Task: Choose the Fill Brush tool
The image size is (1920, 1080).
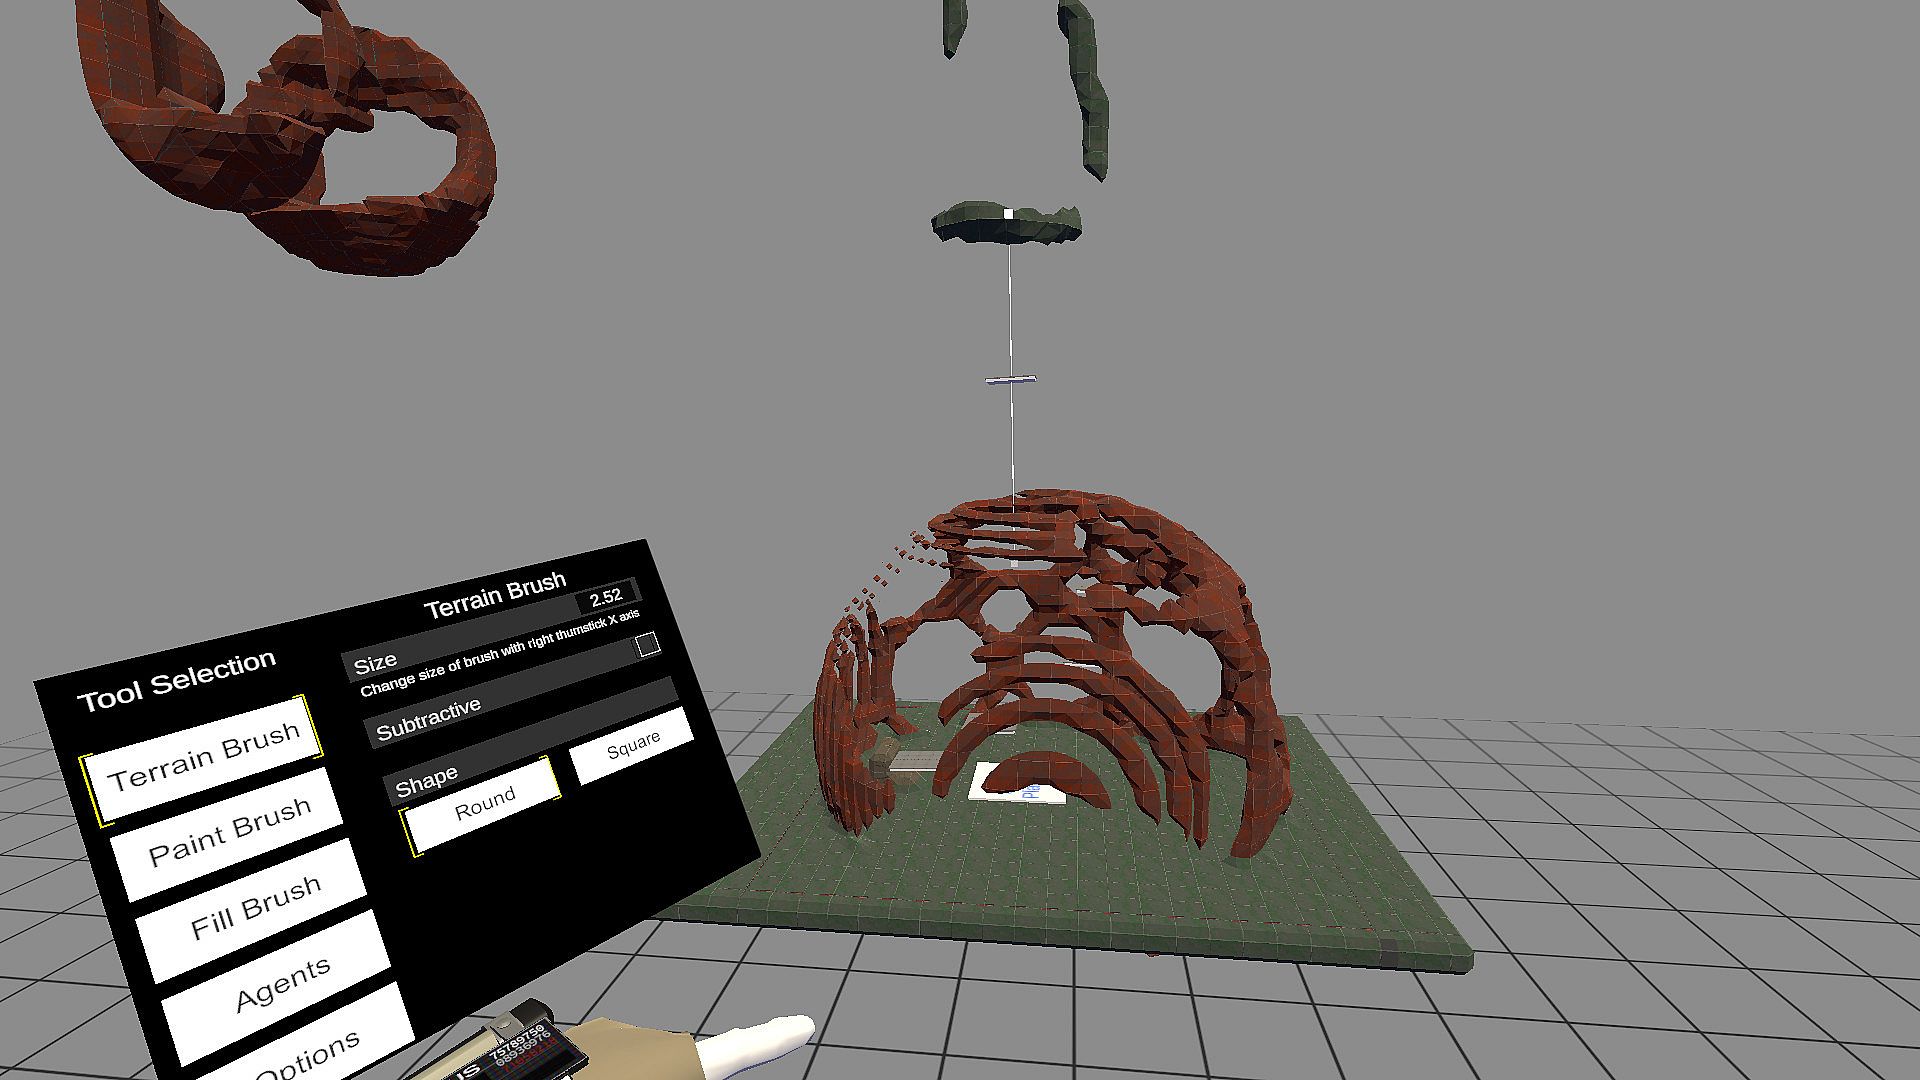Action: pyautogui.click(x=255, y=908)
